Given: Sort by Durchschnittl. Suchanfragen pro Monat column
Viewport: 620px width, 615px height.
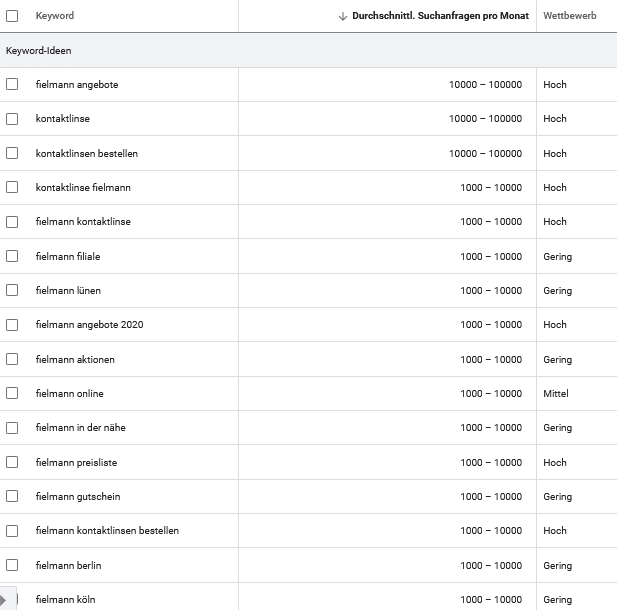Looking at the screenshot, I should point(440,16).
